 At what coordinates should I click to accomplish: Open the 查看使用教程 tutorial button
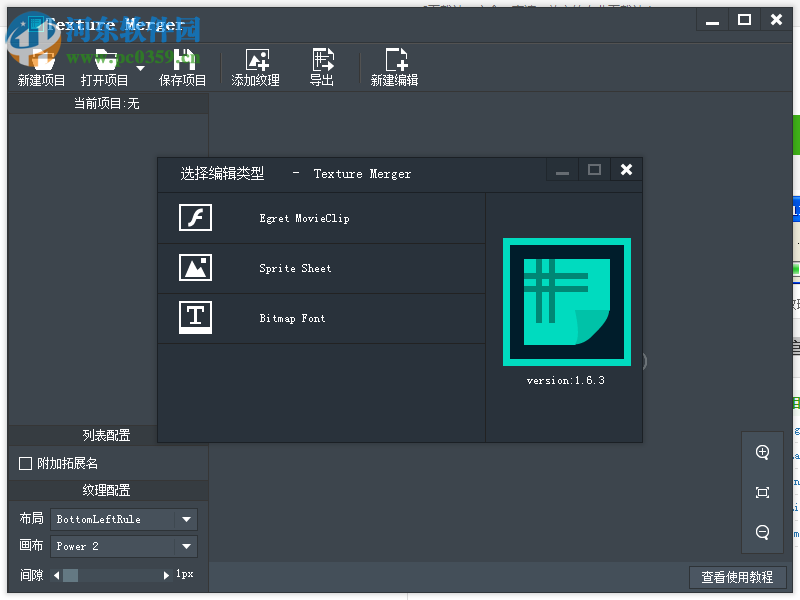point(737,577)
